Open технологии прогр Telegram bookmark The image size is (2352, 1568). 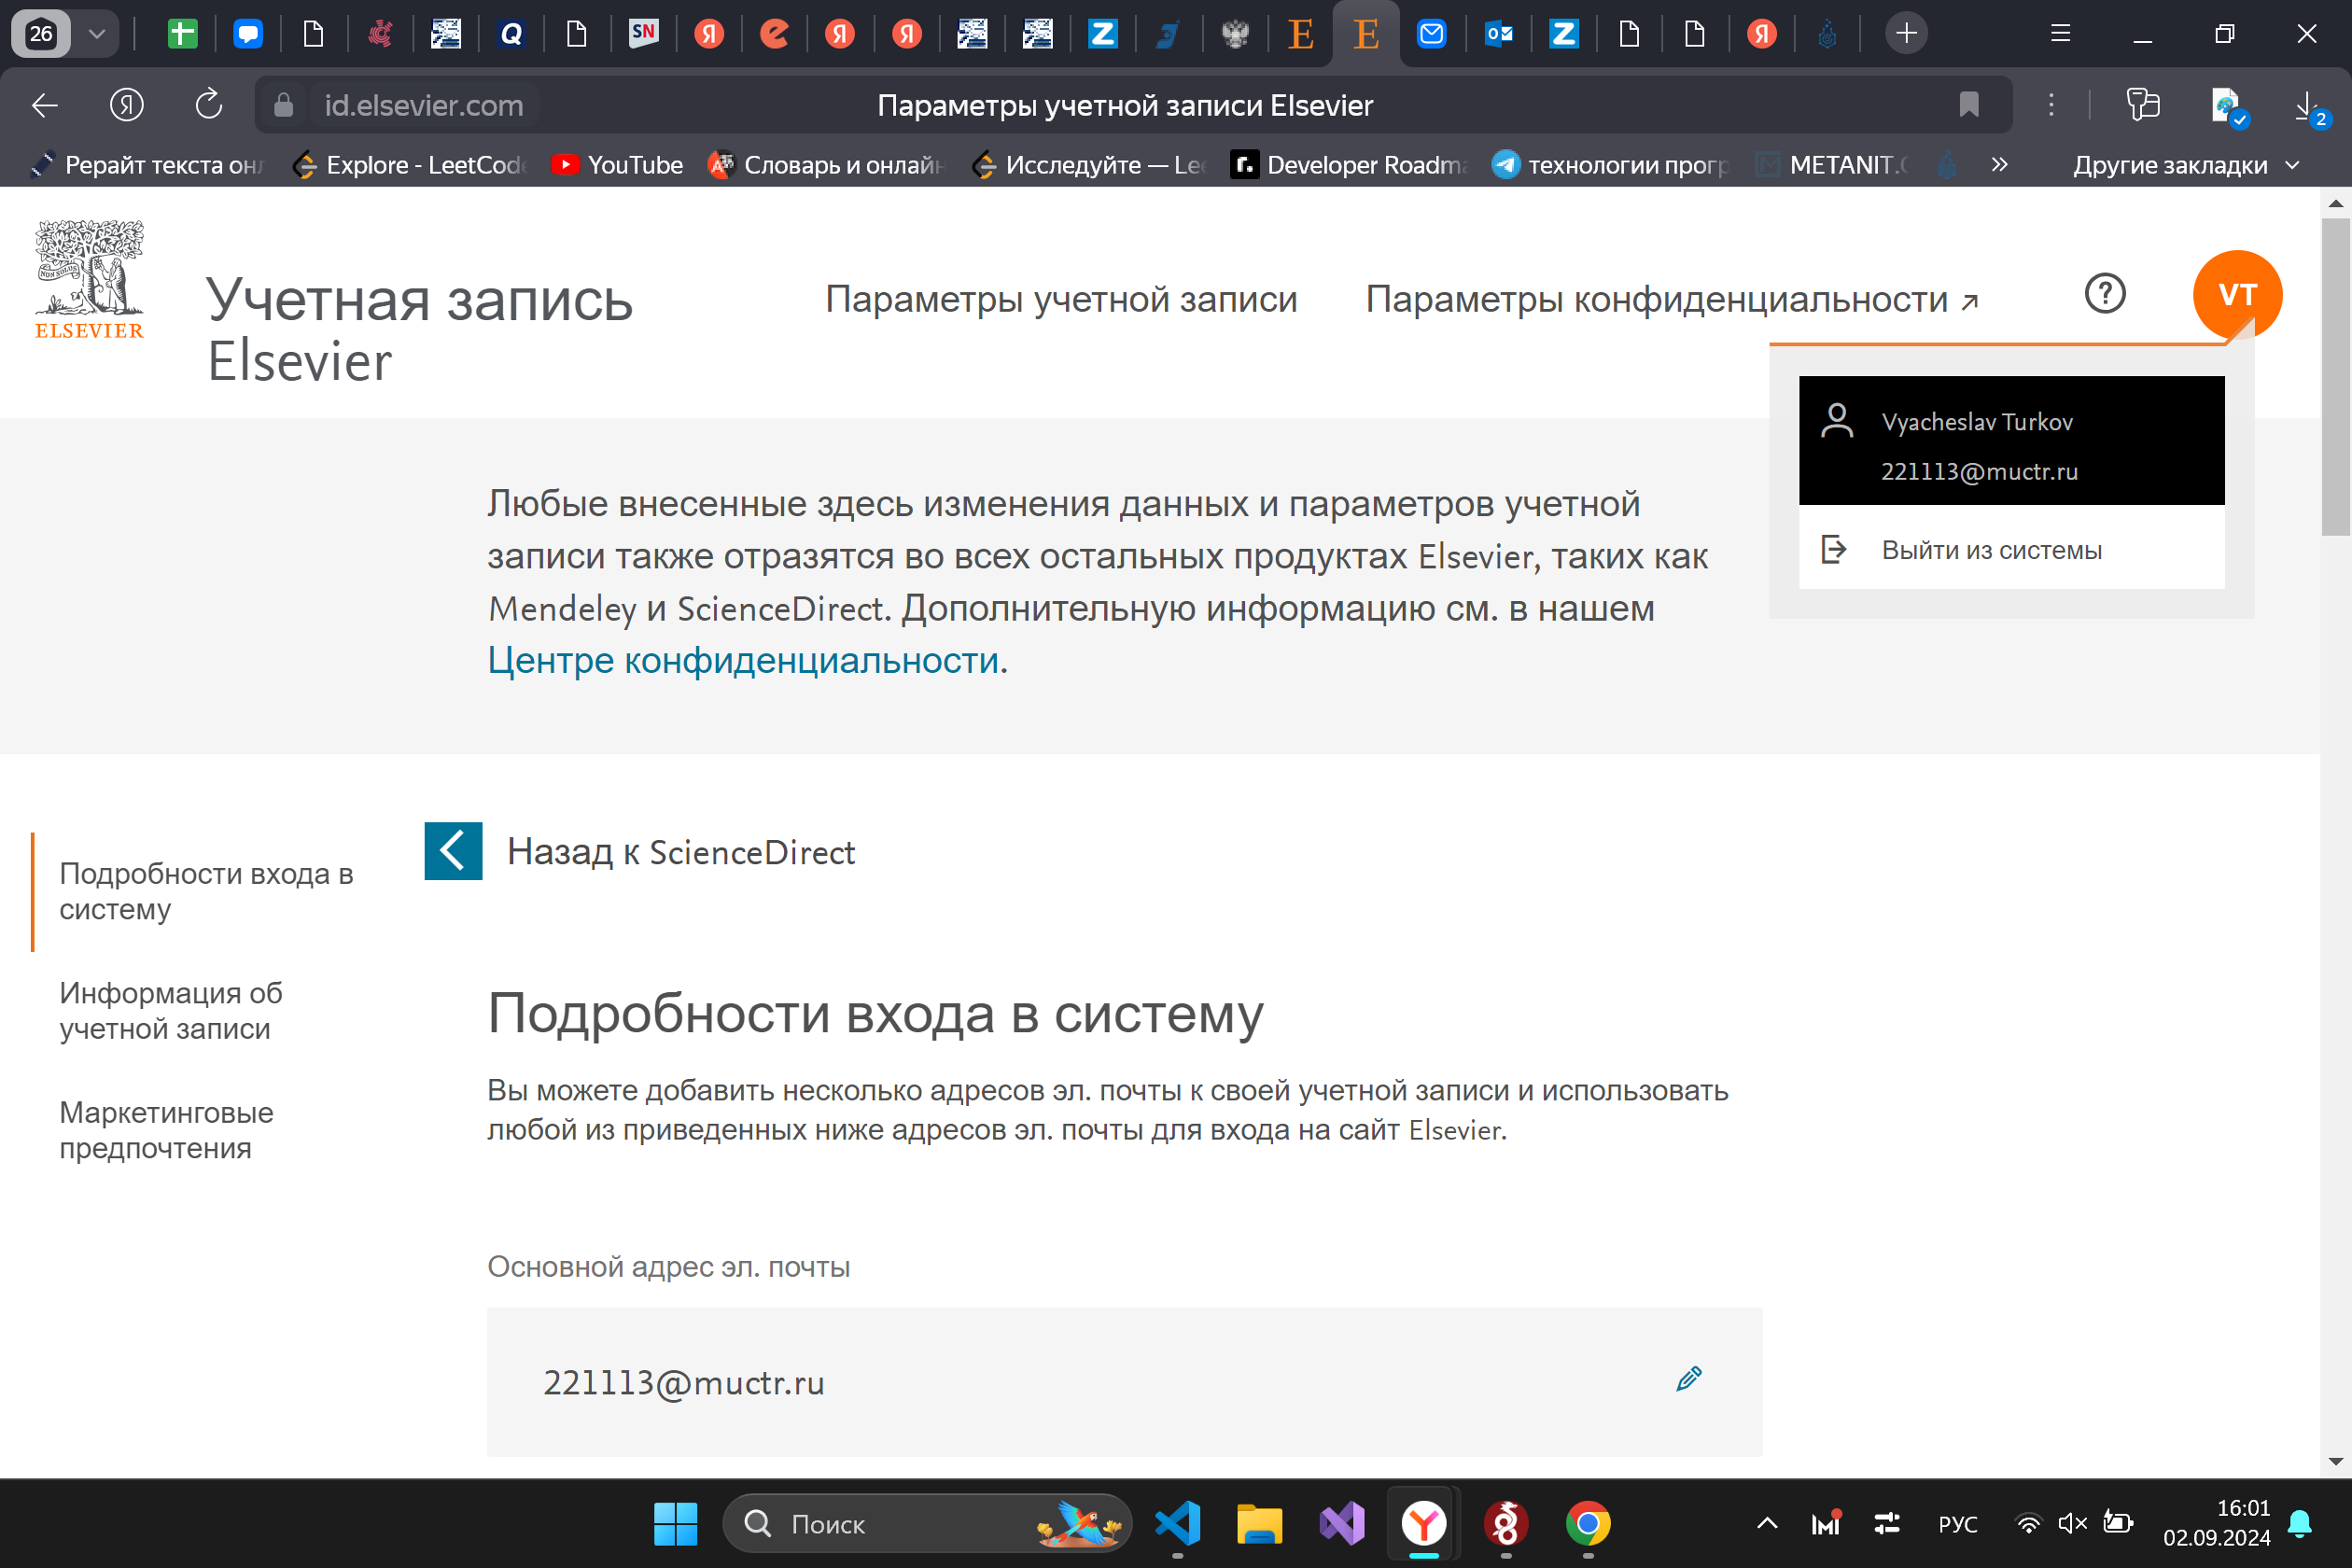click(1610, 164)
